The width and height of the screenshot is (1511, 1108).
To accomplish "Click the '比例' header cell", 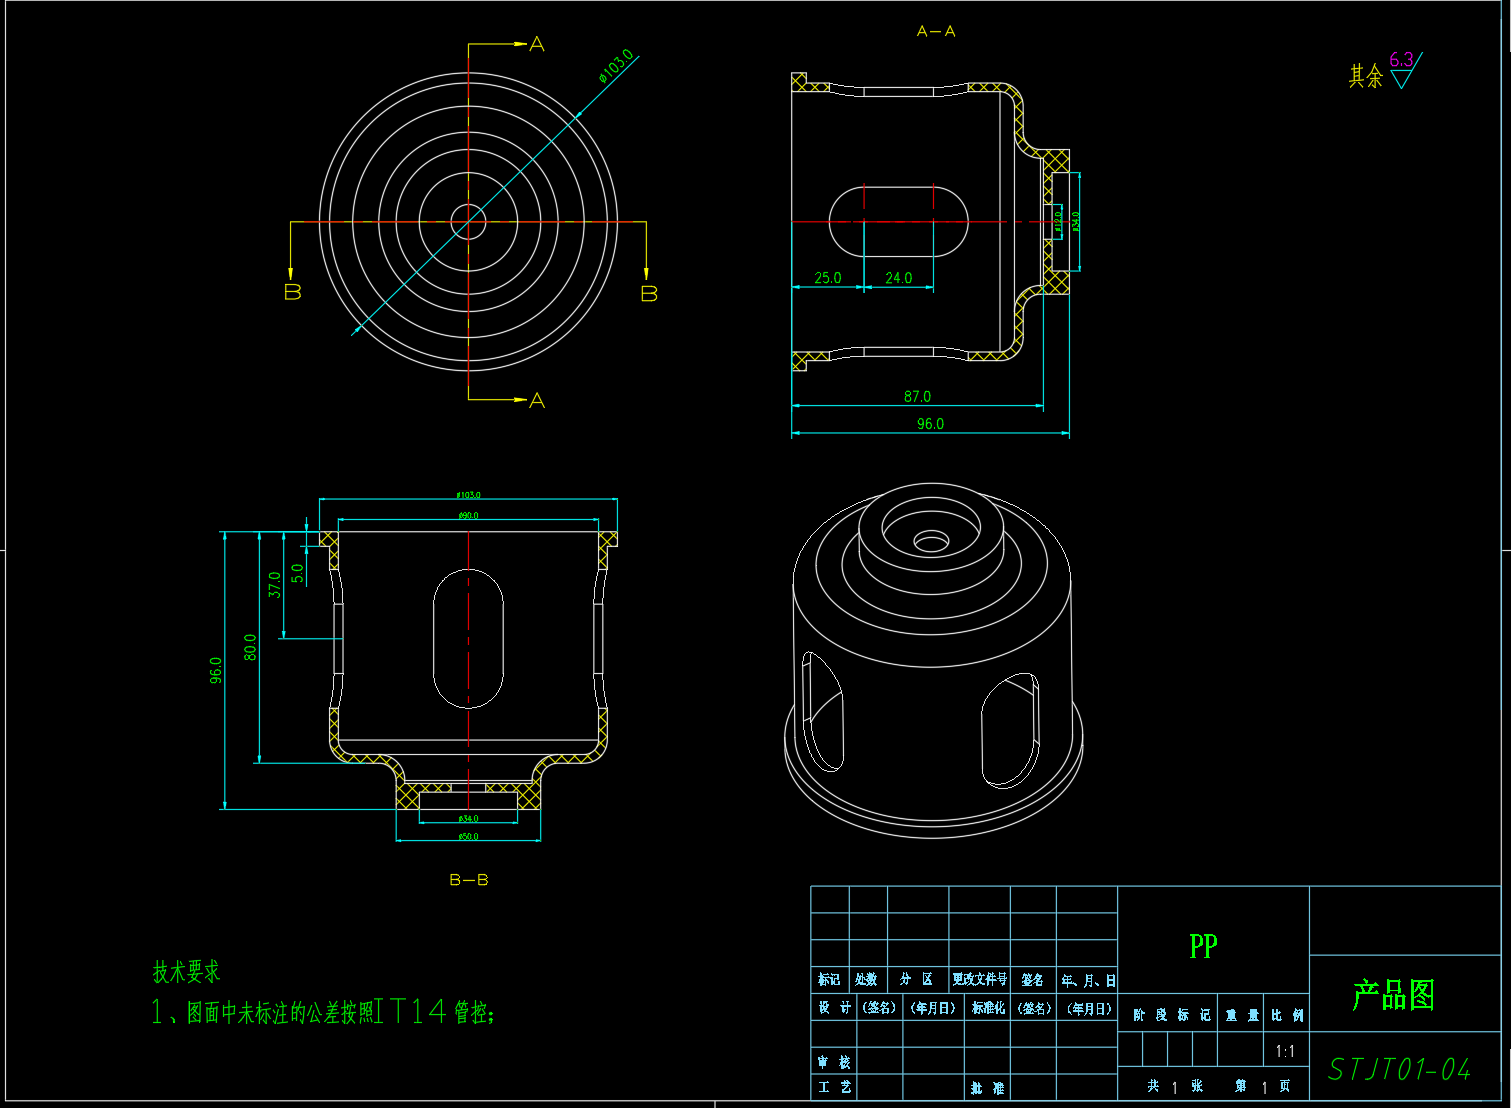I will 1287,1015.
